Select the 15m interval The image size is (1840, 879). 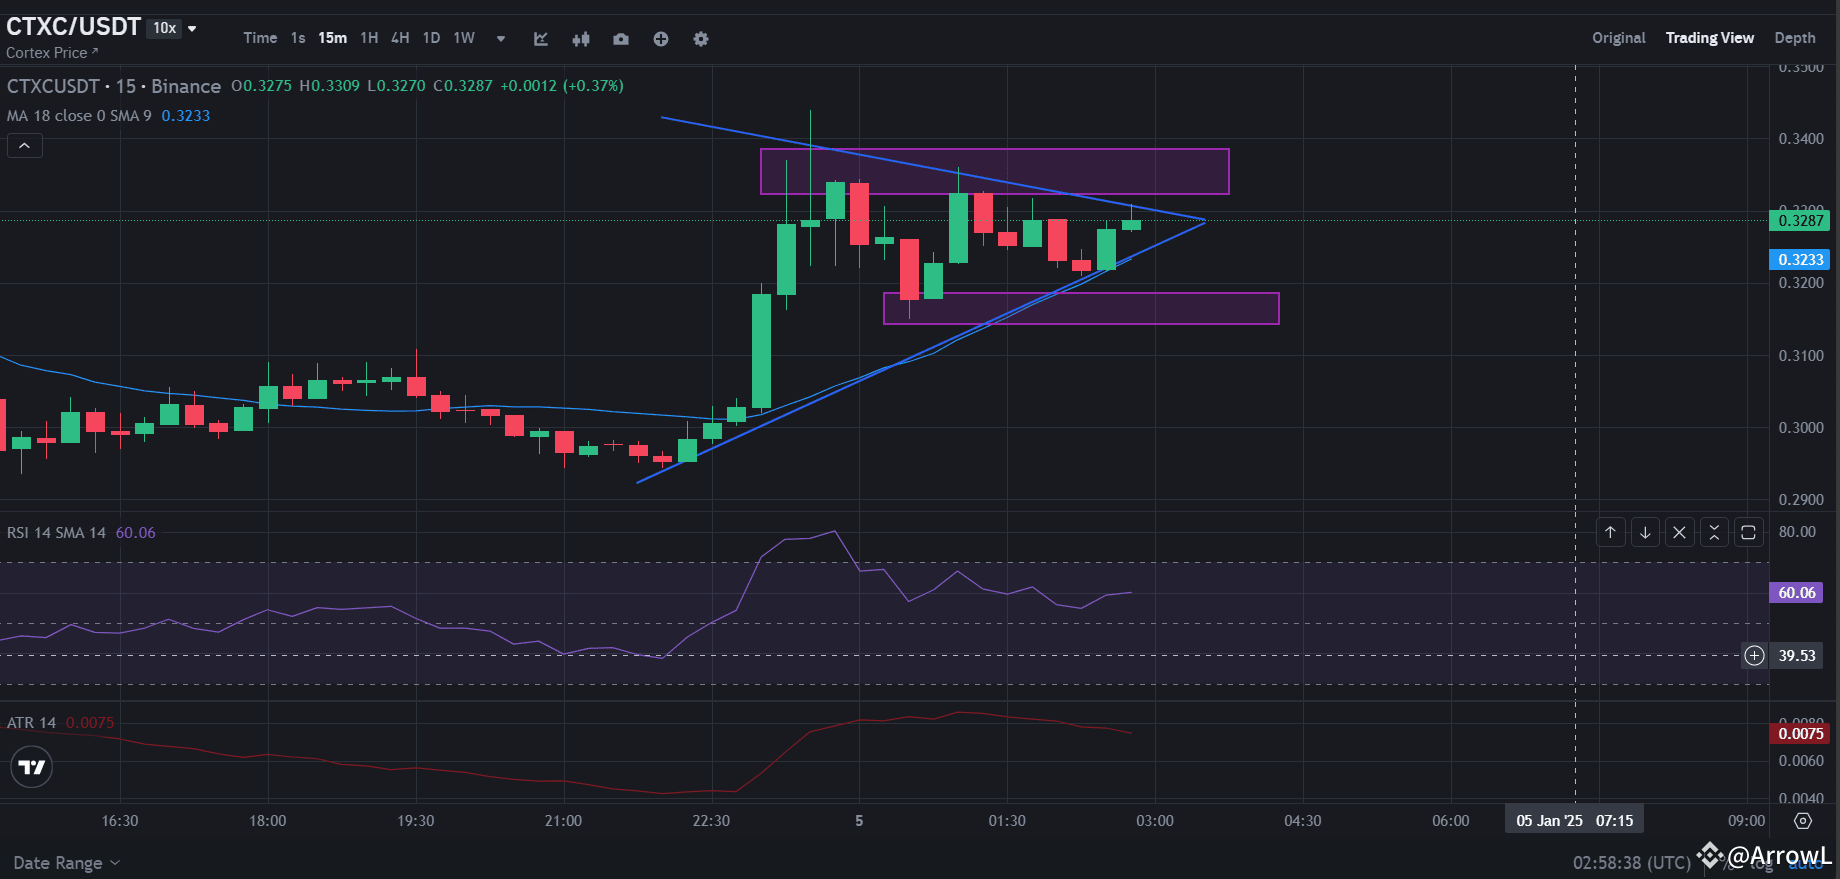[333, 38]
